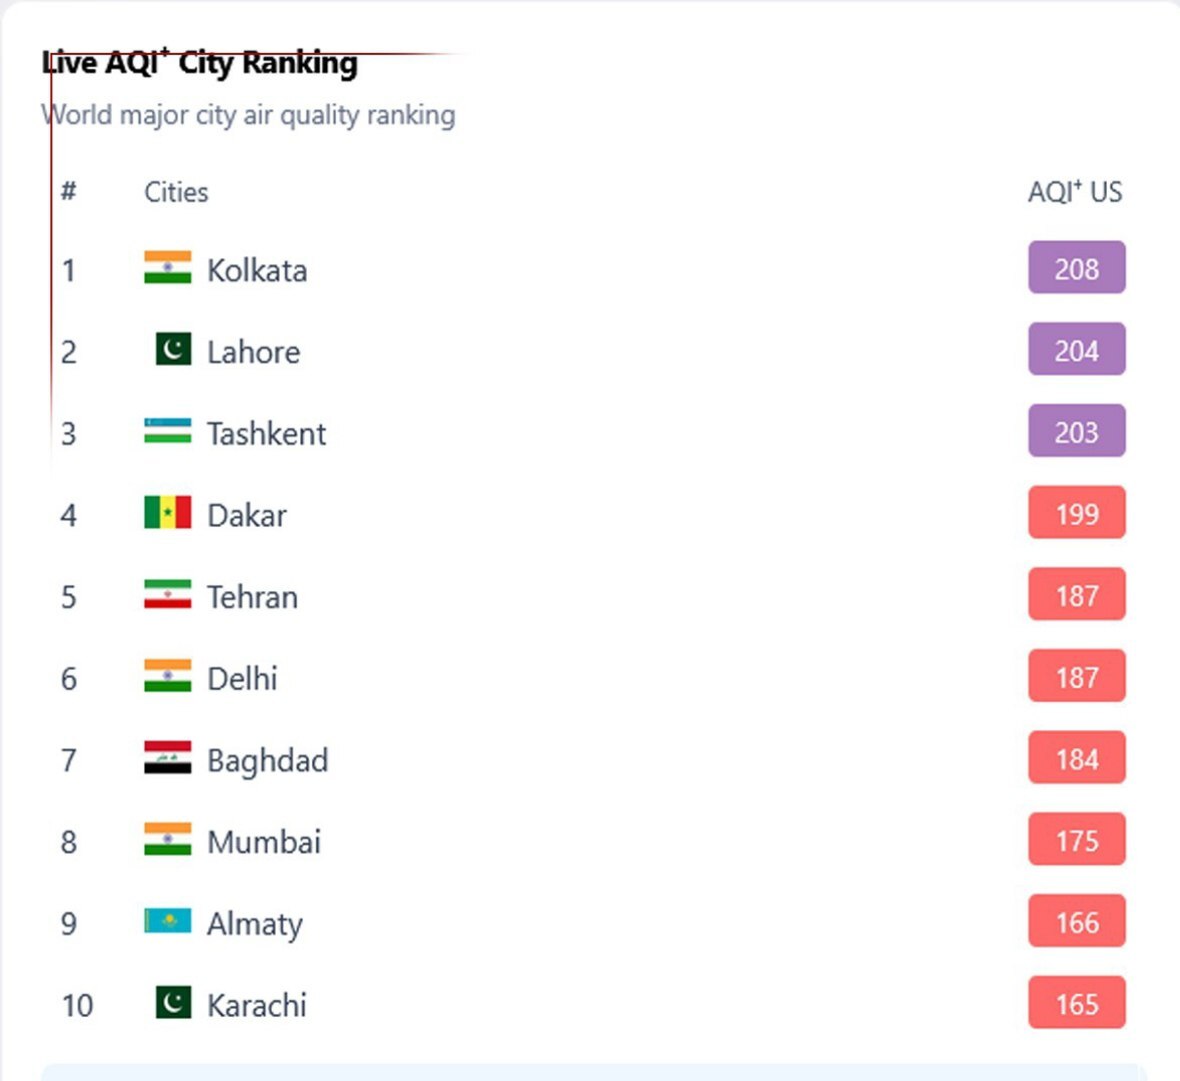This screenshot has width=1180, height=1081.
Task: Select the Tashkent city name
Action: point(266,433)
